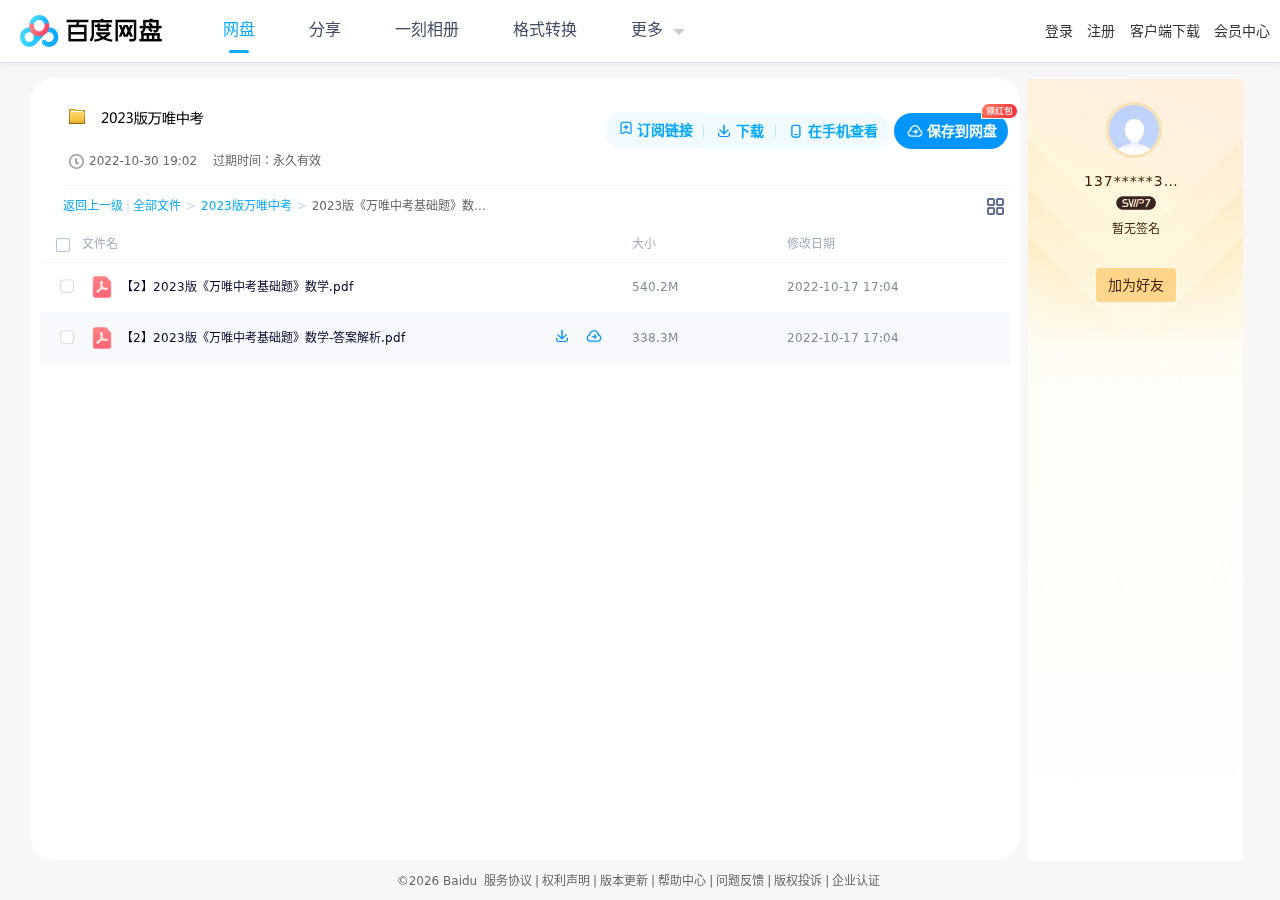Viewport: 1280px width, 900px height.
Task: Click 加为好友 button
Action: click(x=1136, y=285)
